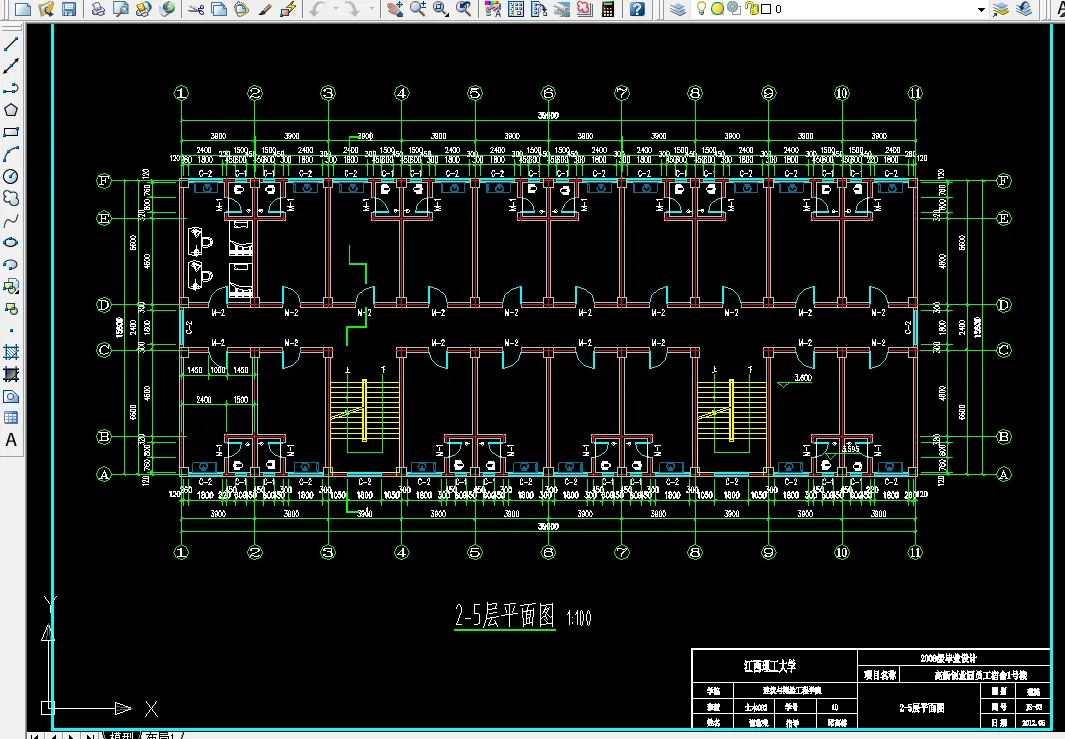Expand the layer list dropdown arrow
Screen dimensions: 1065x739
[981, 10]
